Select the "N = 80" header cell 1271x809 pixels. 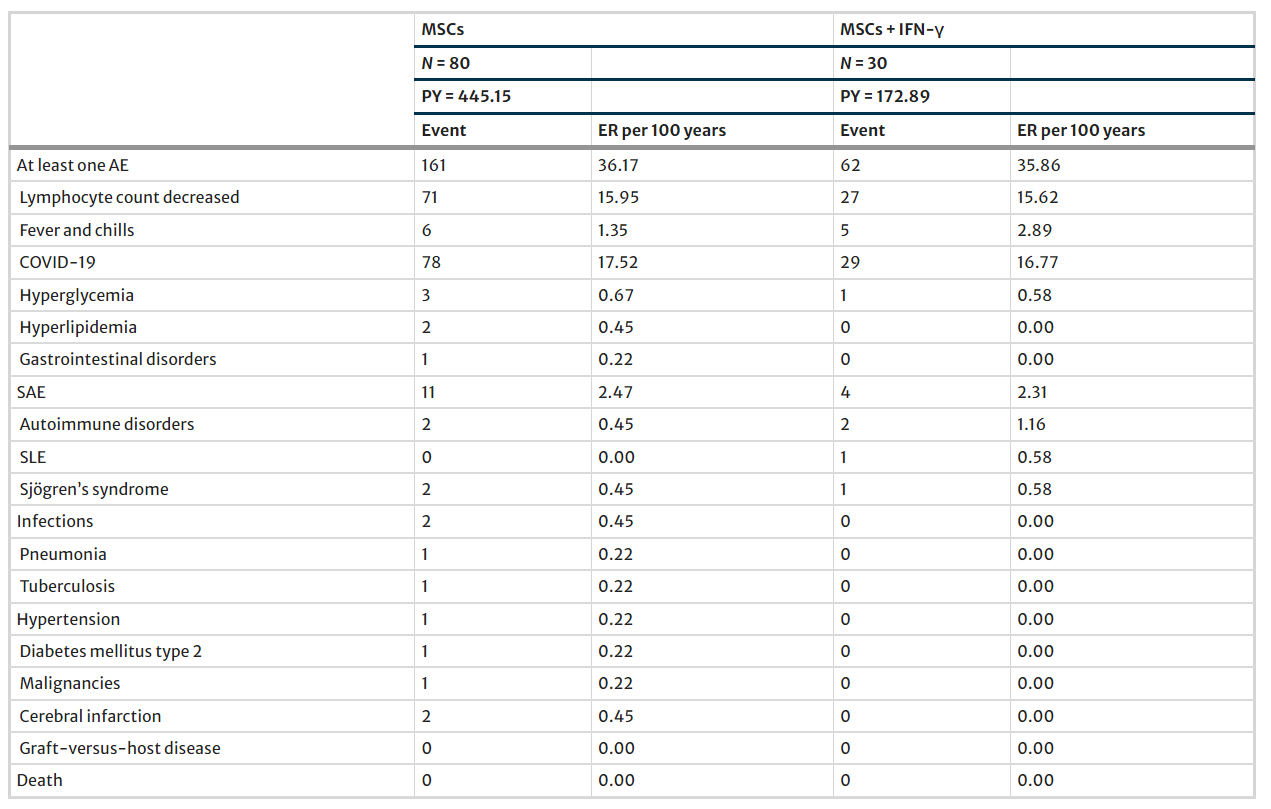tap(446, 63)
